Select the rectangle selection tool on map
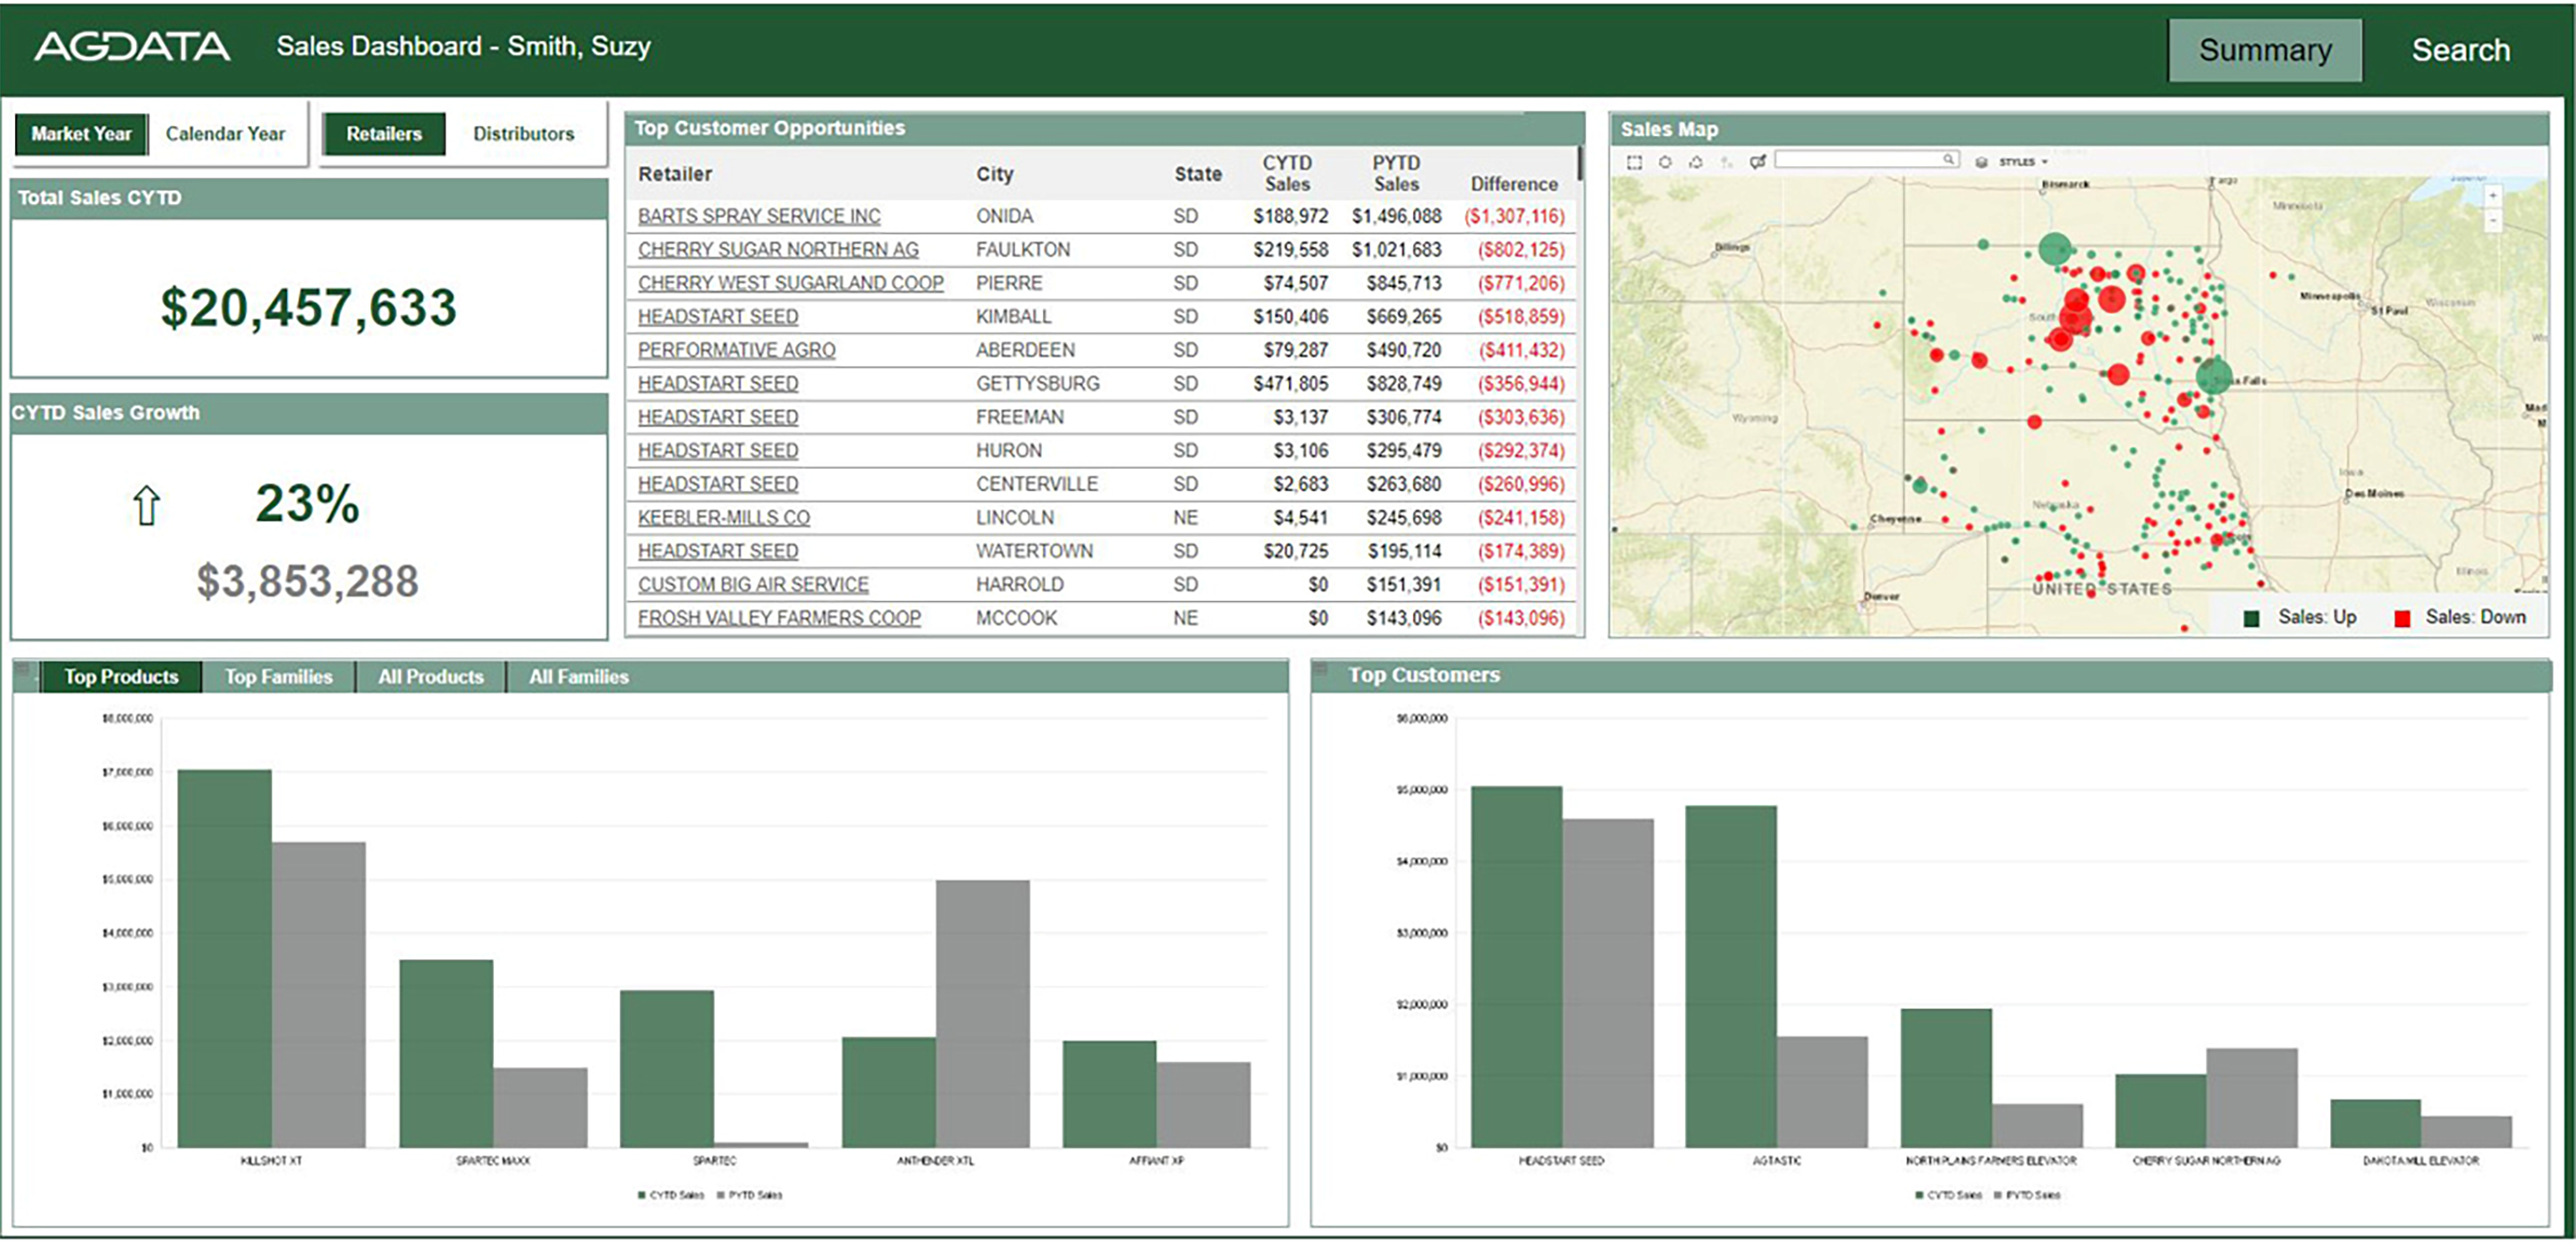This screenshot has width=2576, height=1243. click(x=1634, y=162)
